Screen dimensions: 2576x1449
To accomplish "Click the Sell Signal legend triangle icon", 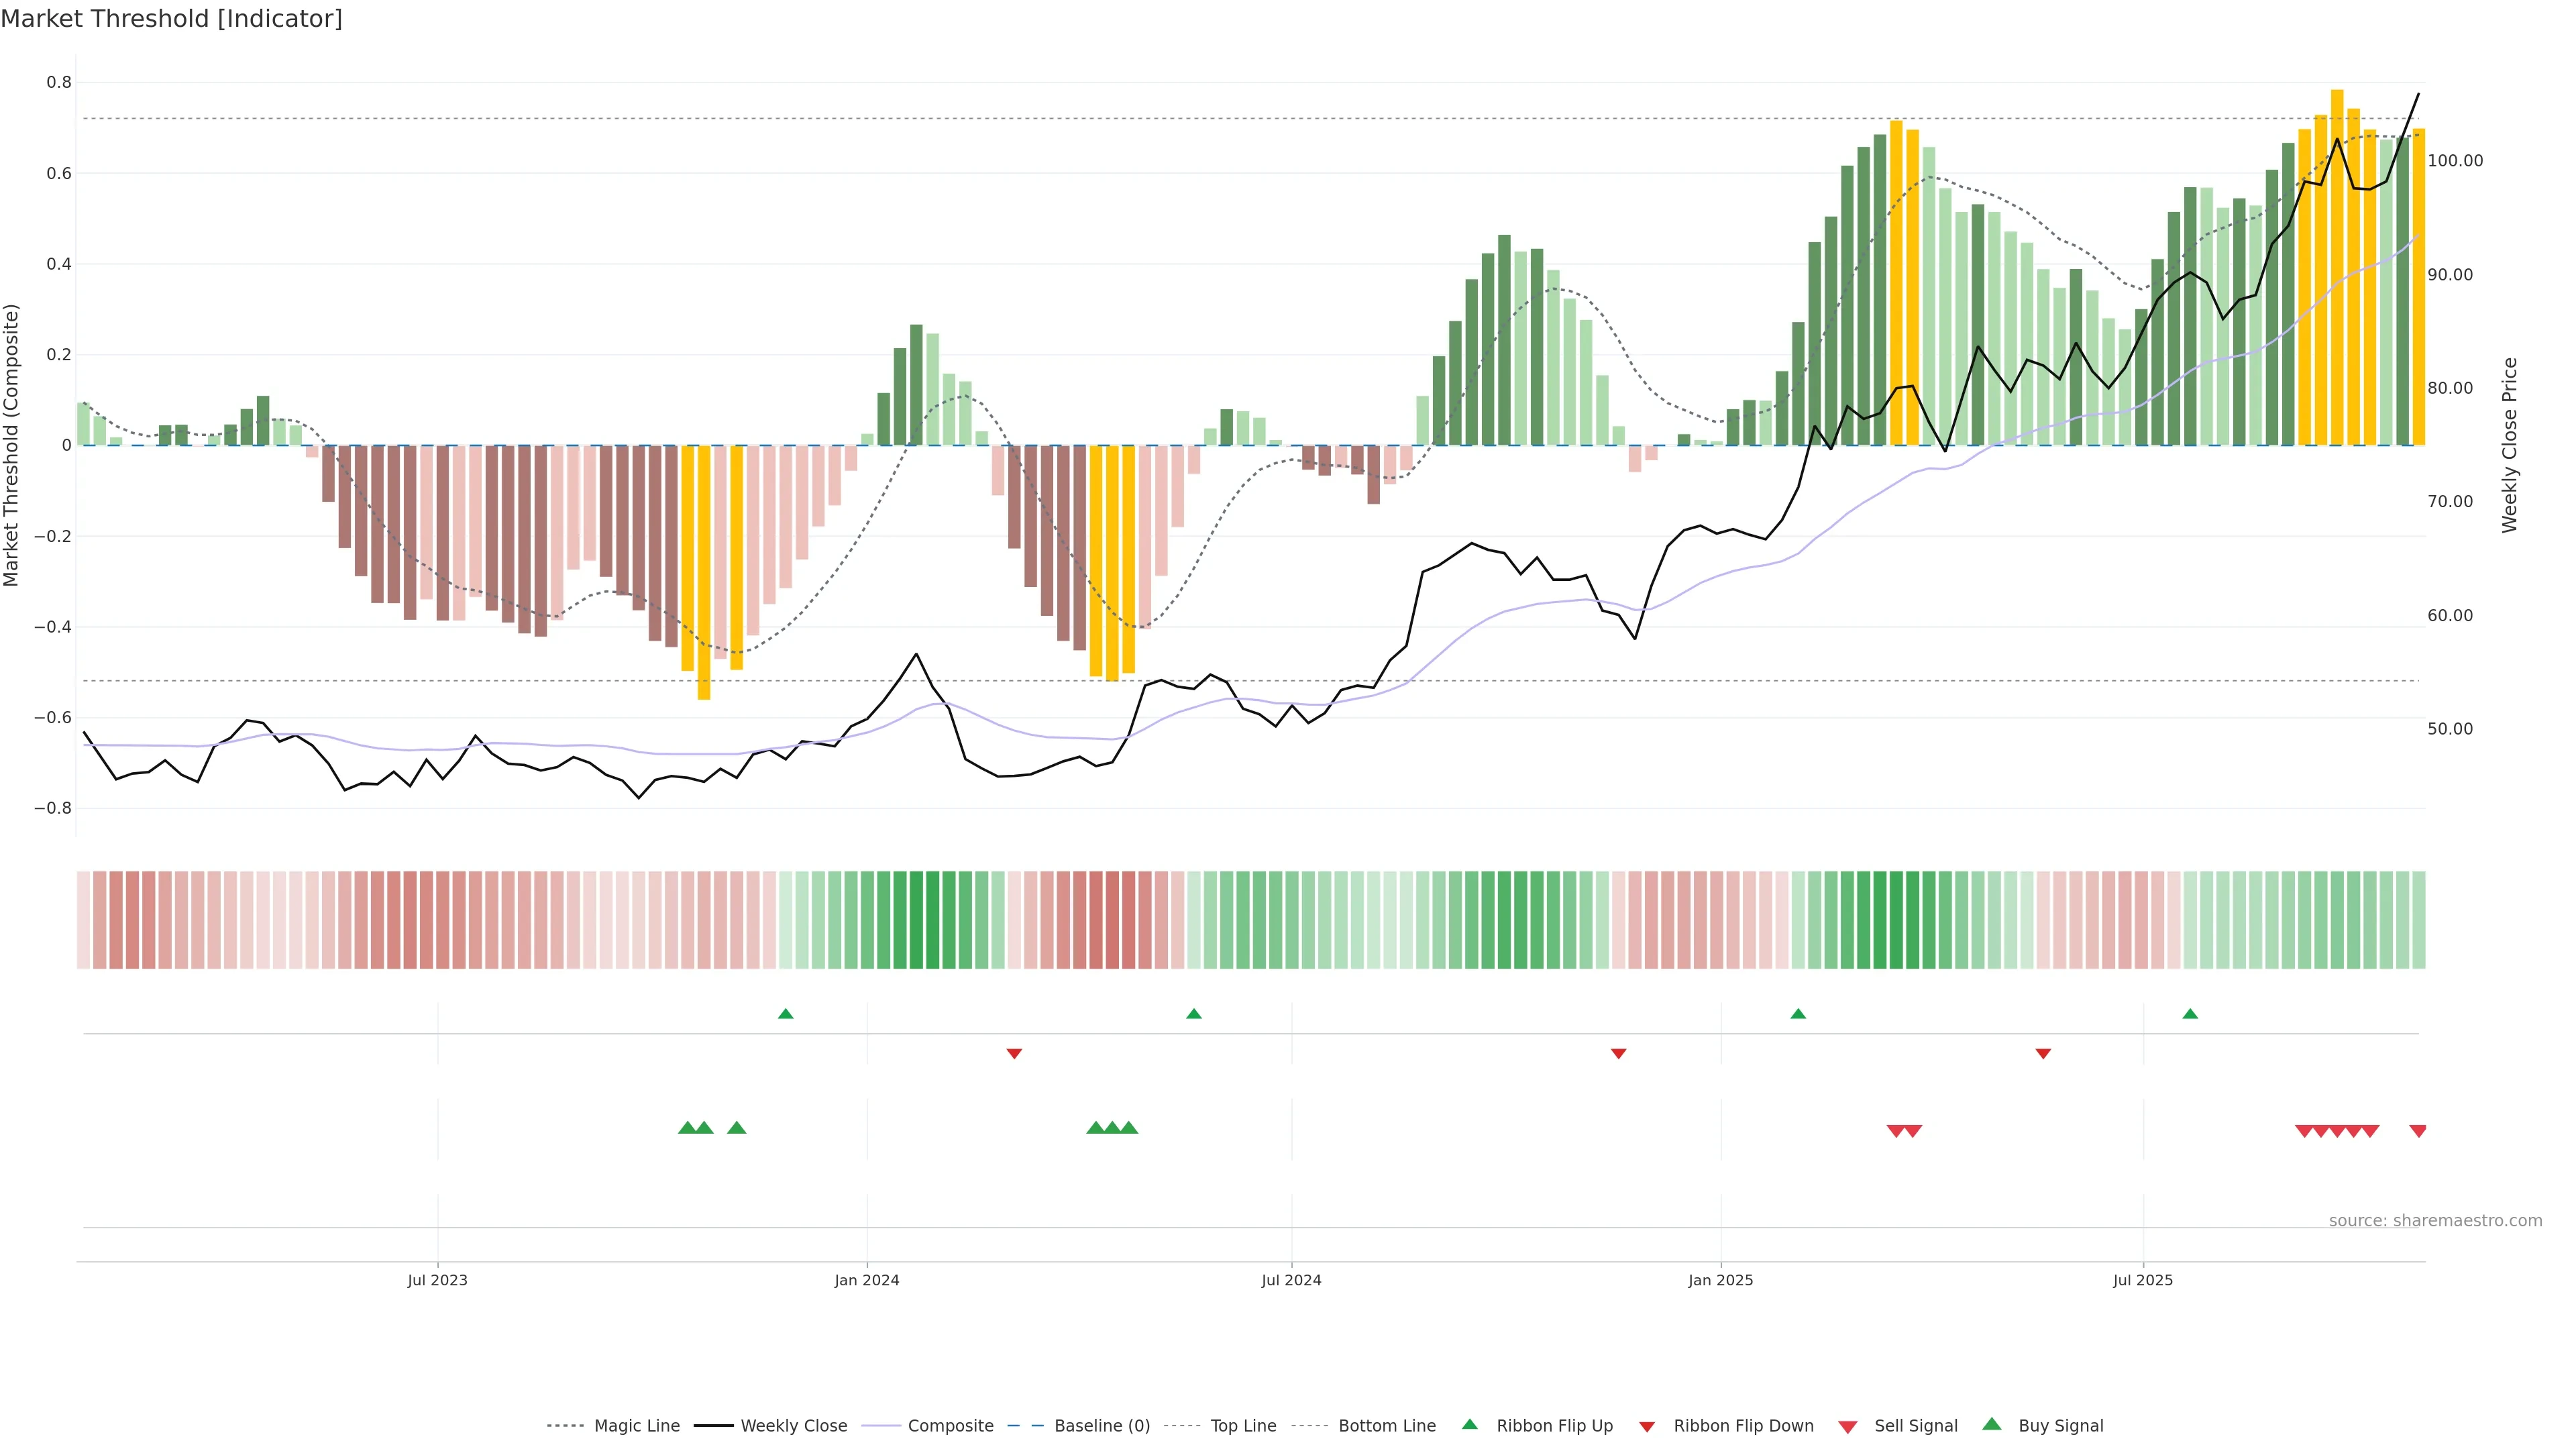I will pos(1847,1427).
